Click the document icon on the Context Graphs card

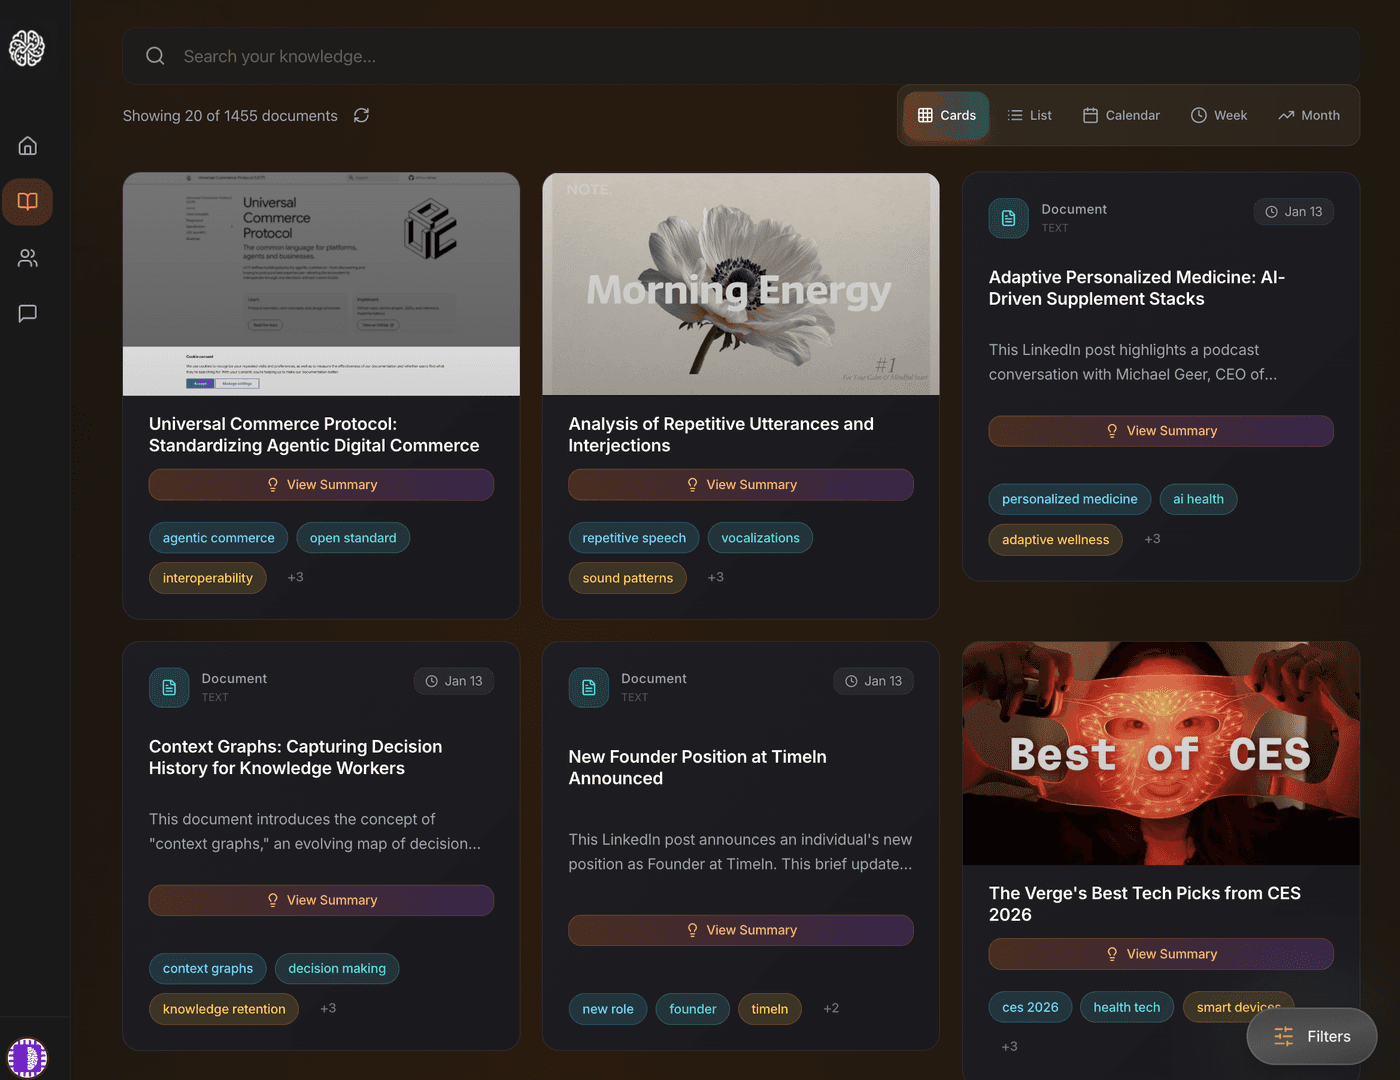[169, 687]
